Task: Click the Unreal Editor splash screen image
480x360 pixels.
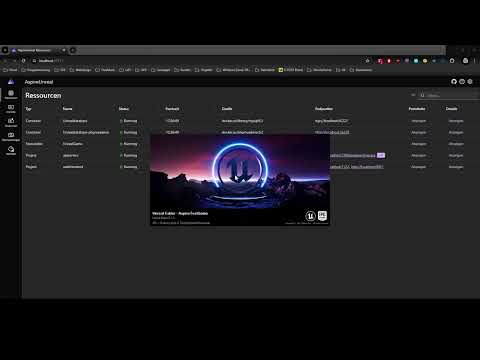Action: (240, 180)
